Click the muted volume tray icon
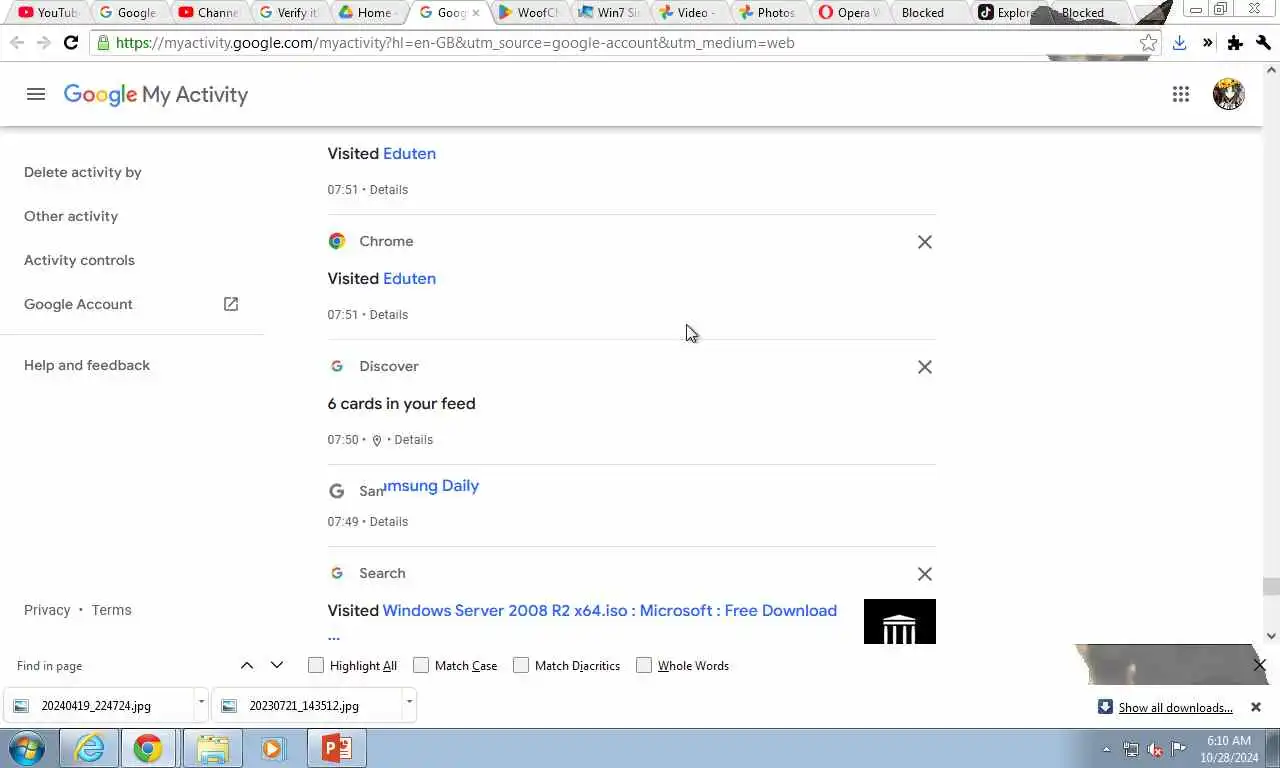1280x768 pixels. pyautogui.click(x=1155, y=749)
